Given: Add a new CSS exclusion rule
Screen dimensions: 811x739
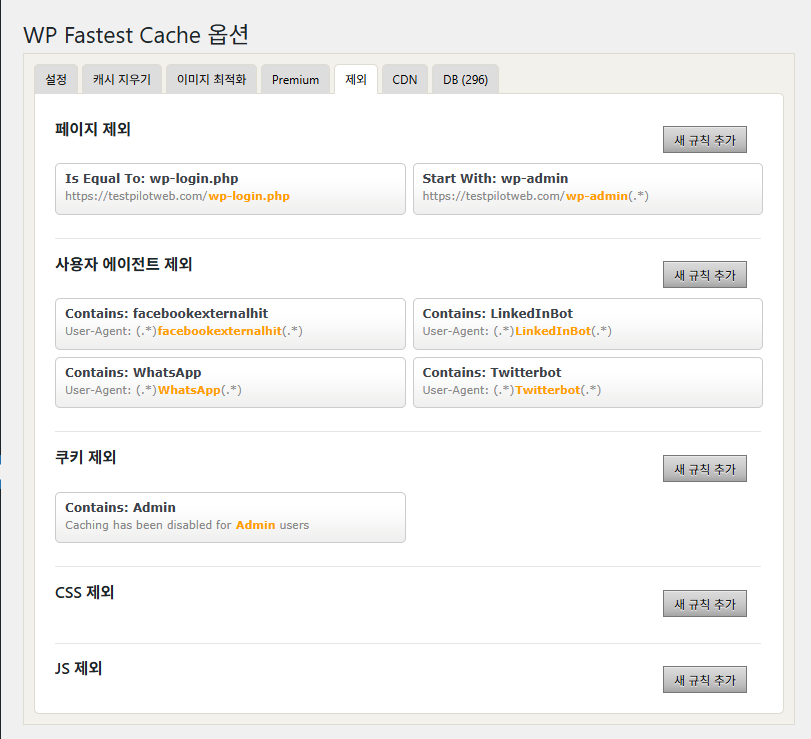Looking at the screenshot, I should coord(704,603).
